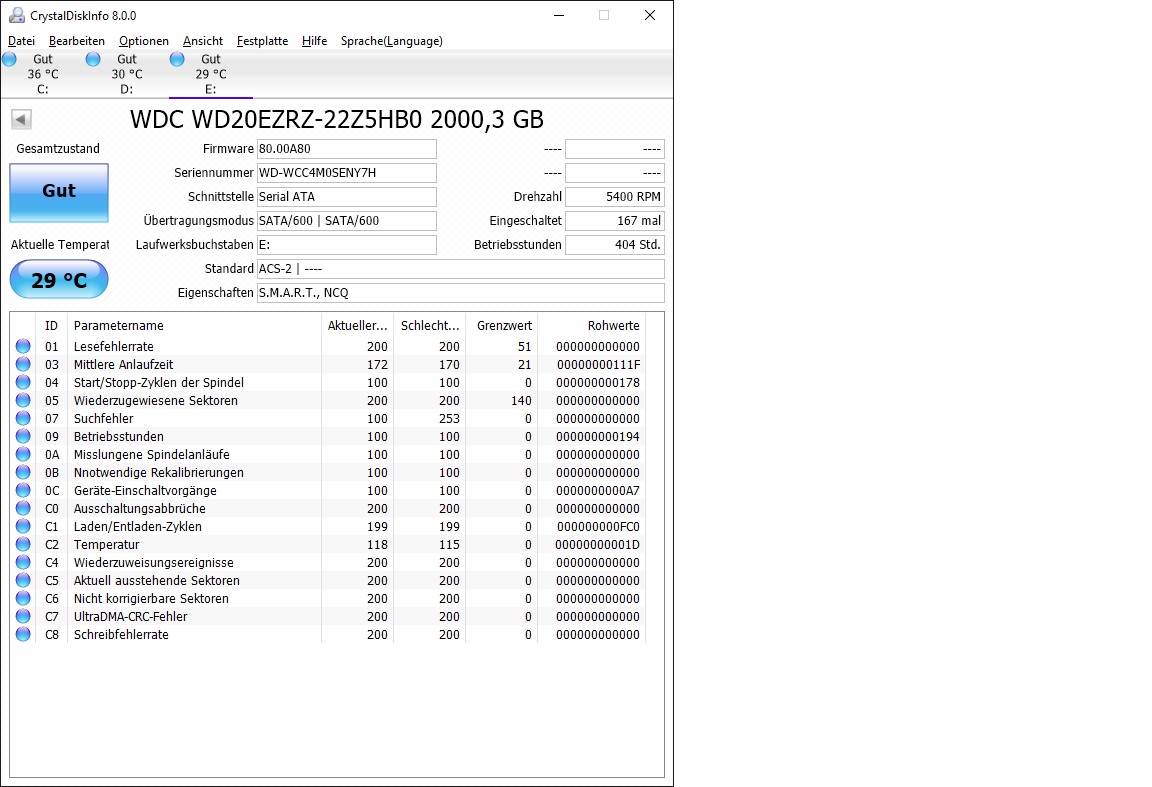This screenshot has width=1152, height=787.
Task: Click status icon next to Misslungene Spindelanläufe
Action: [24, 454]
